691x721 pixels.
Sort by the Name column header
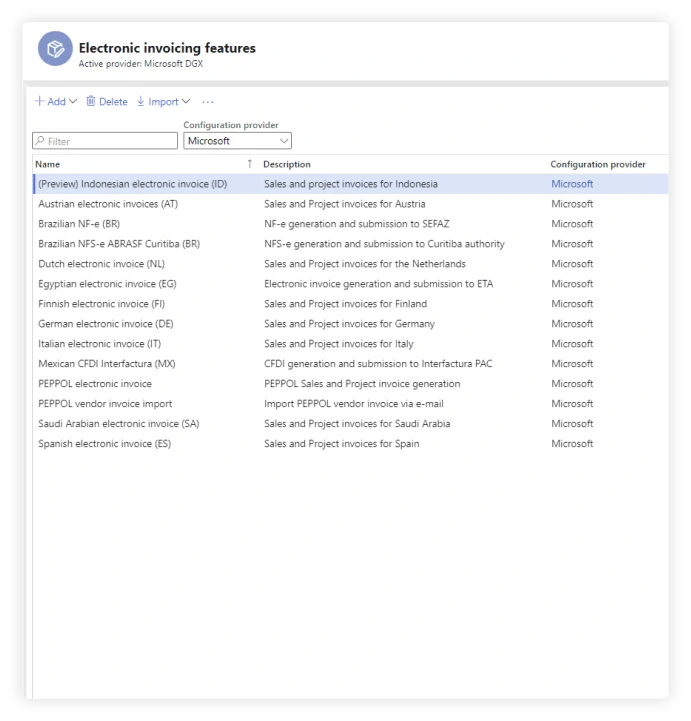click(x=48, y=164)
